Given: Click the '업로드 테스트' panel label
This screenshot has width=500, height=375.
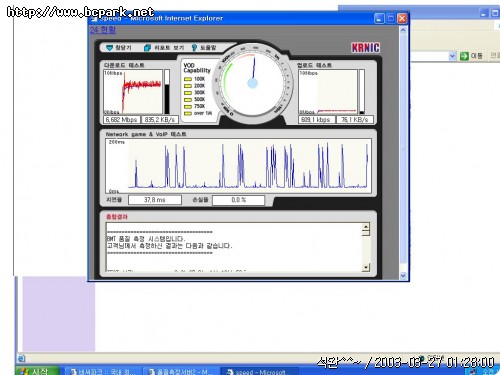Looking at the screenshot, I should pos(315,65).
